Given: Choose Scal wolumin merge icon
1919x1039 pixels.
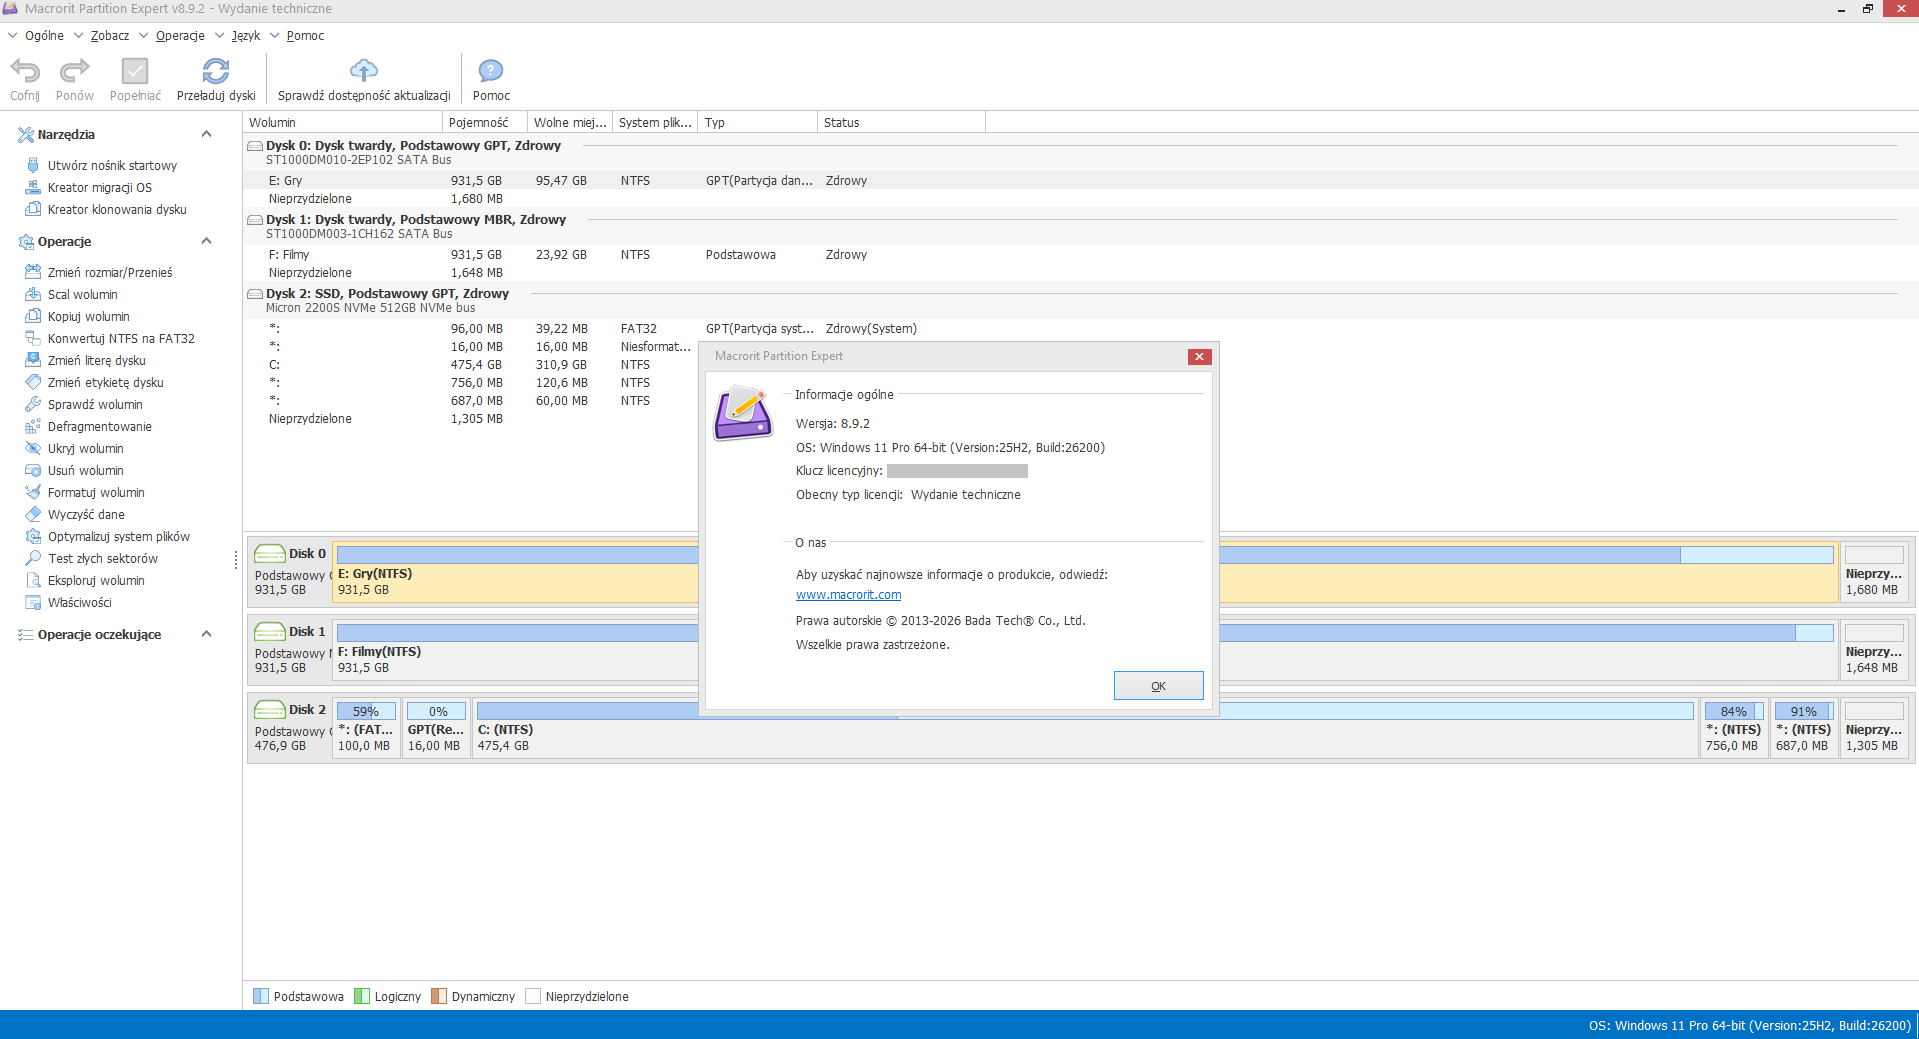Looking at the screenshot, I should pos(33,294).
